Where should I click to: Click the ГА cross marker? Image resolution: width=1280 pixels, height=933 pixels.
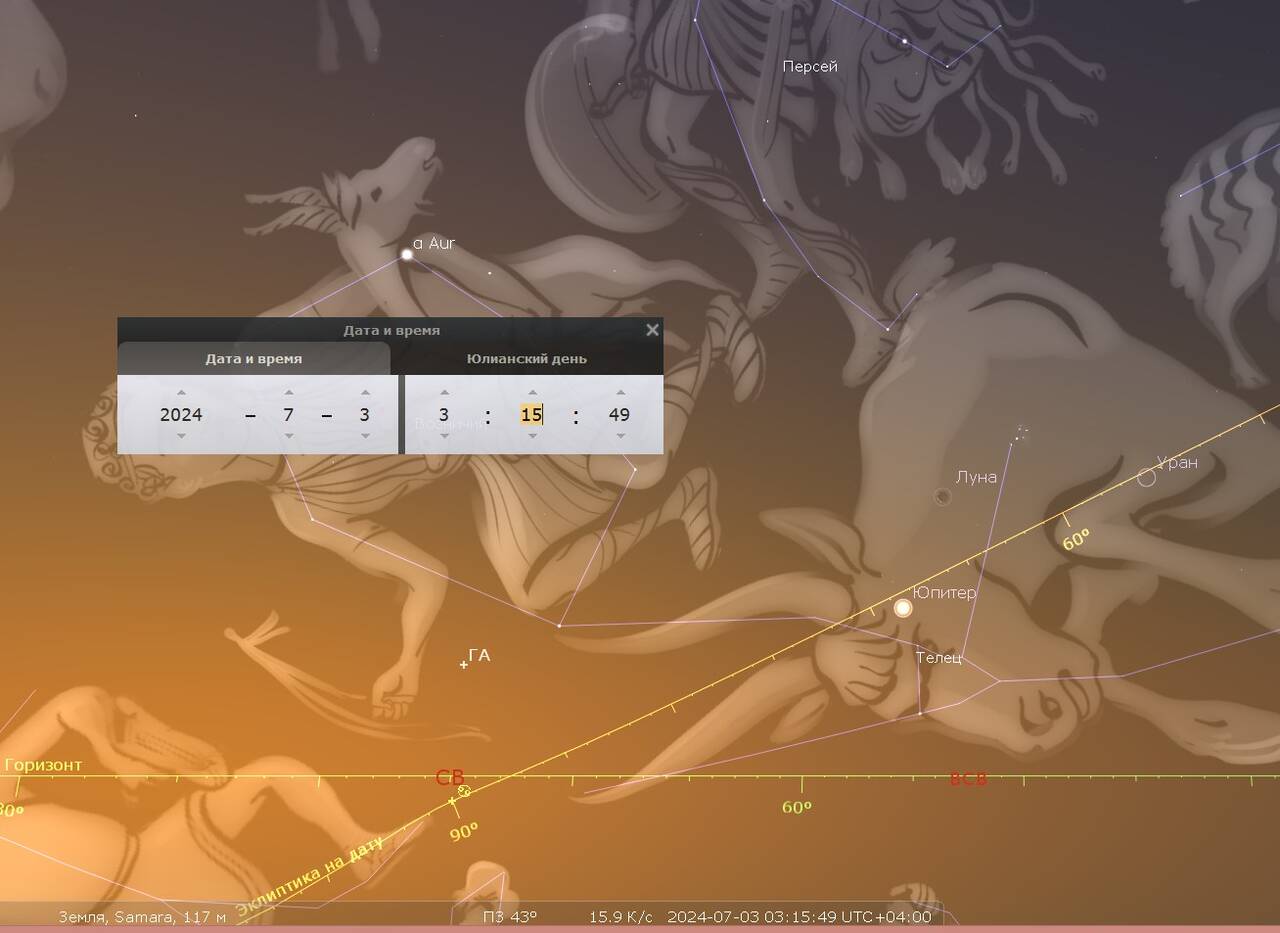click(x=464, y=664)
